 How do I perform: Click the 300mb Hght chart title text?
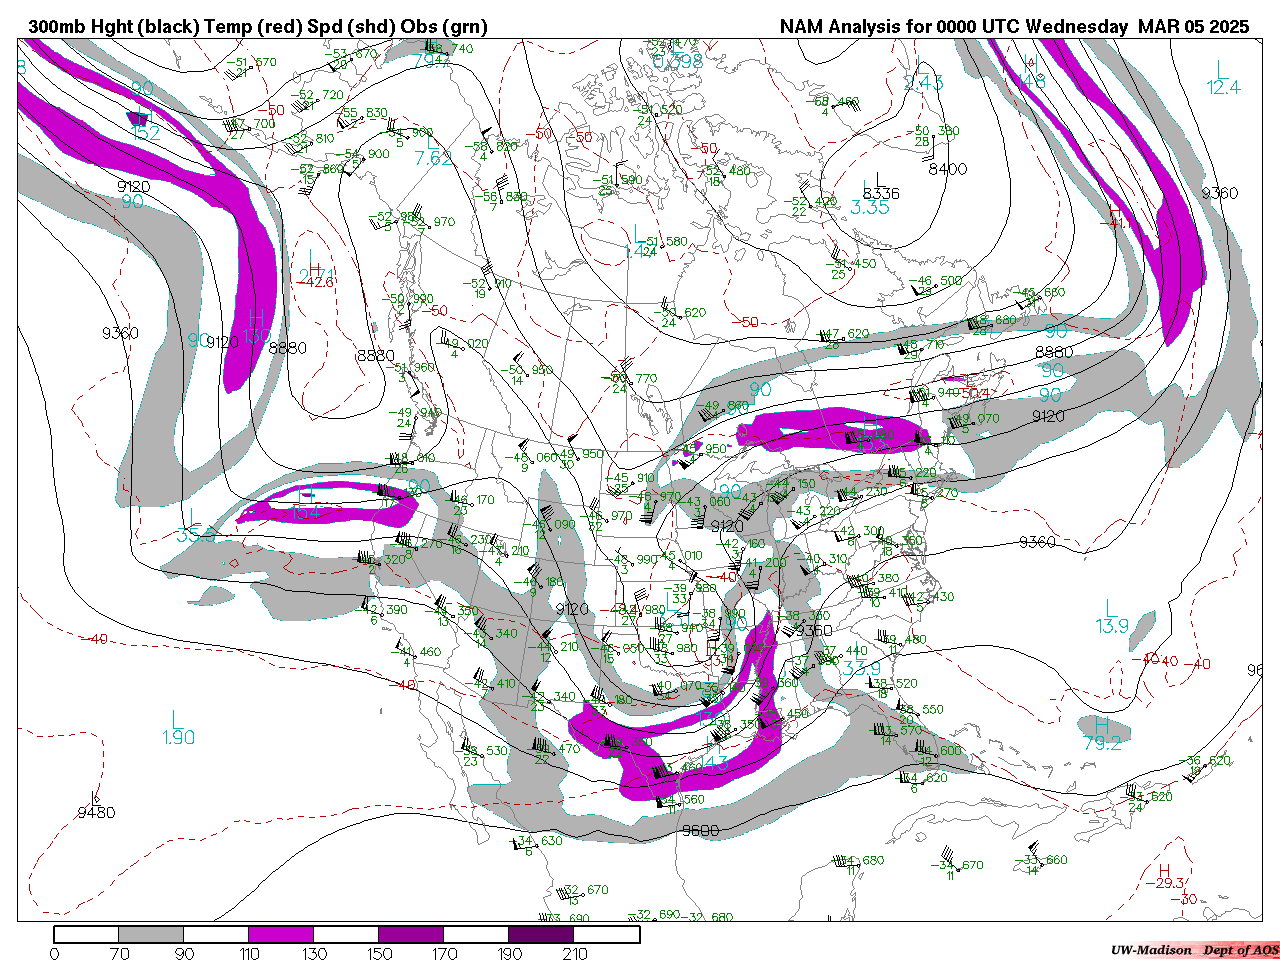[257, 27]
